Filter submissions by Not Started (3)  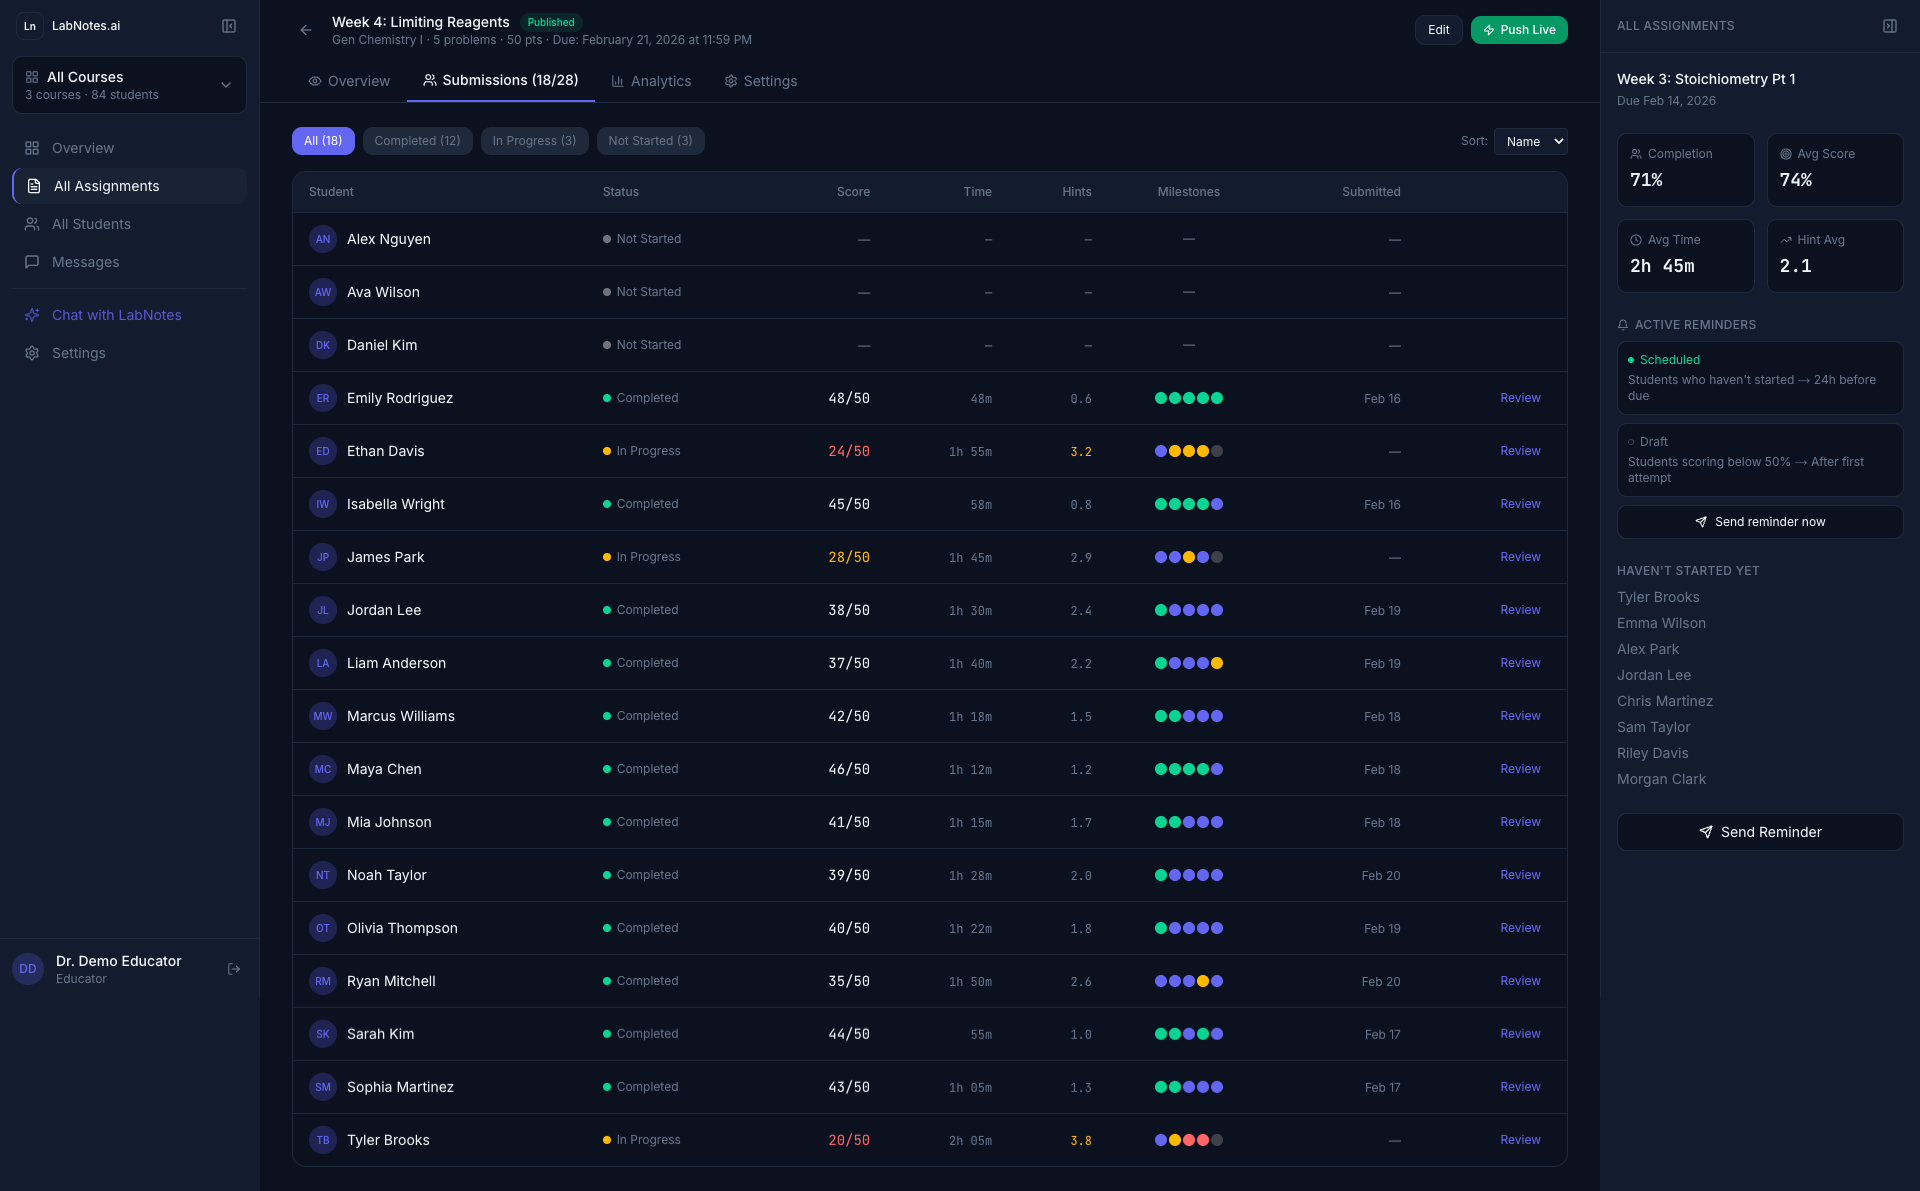[x=650, y=141]
